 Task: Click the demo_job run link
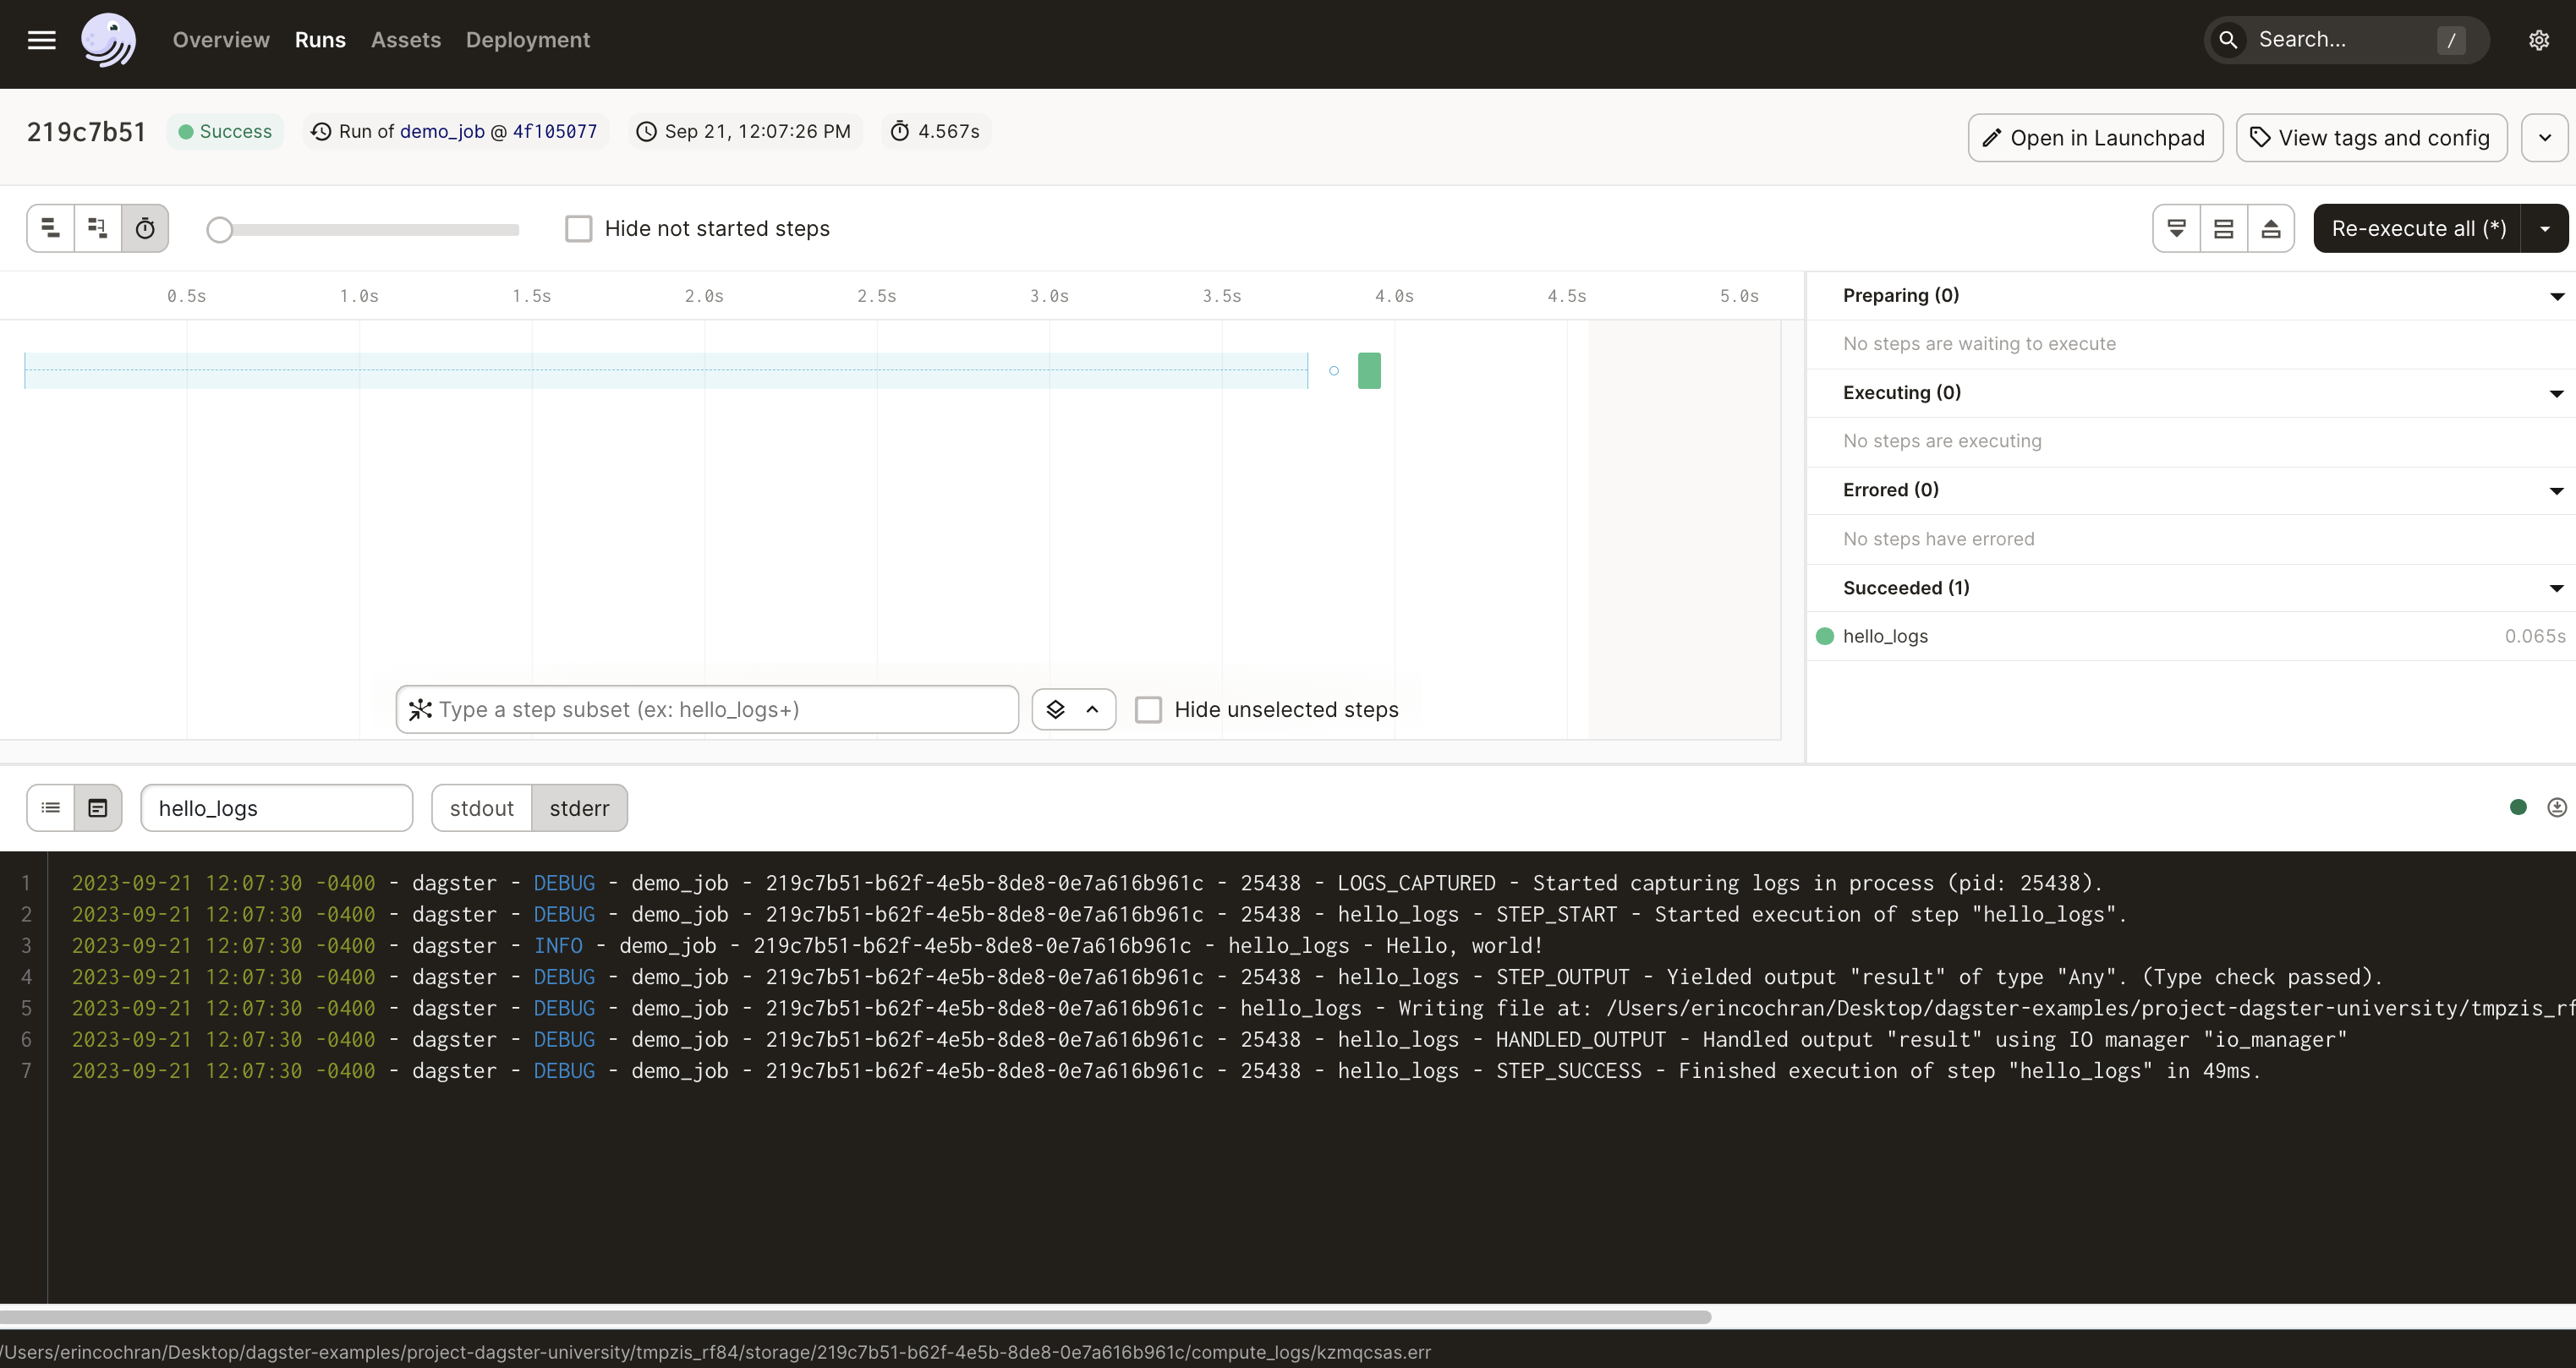coord(442,131)
